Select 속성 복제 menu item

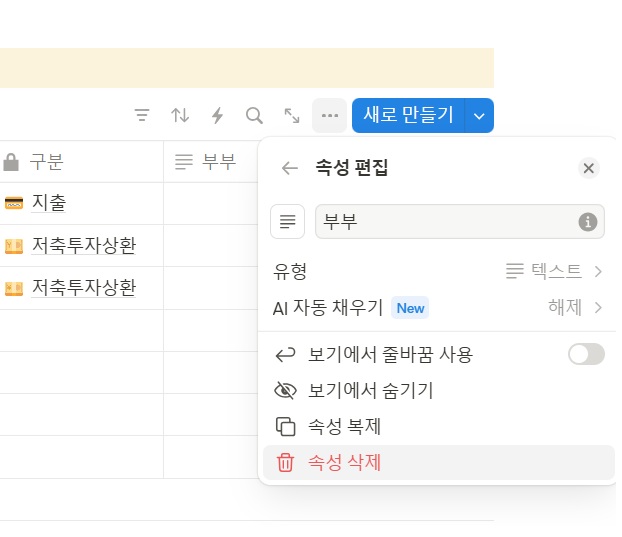coord(343,426)
